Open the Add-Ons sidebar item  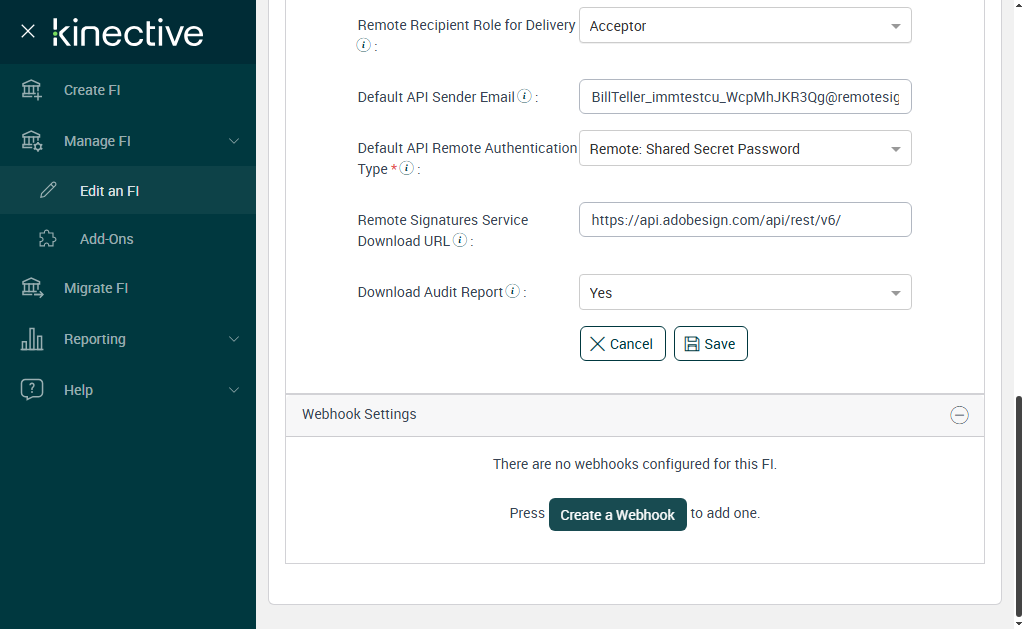pos(106,239)
